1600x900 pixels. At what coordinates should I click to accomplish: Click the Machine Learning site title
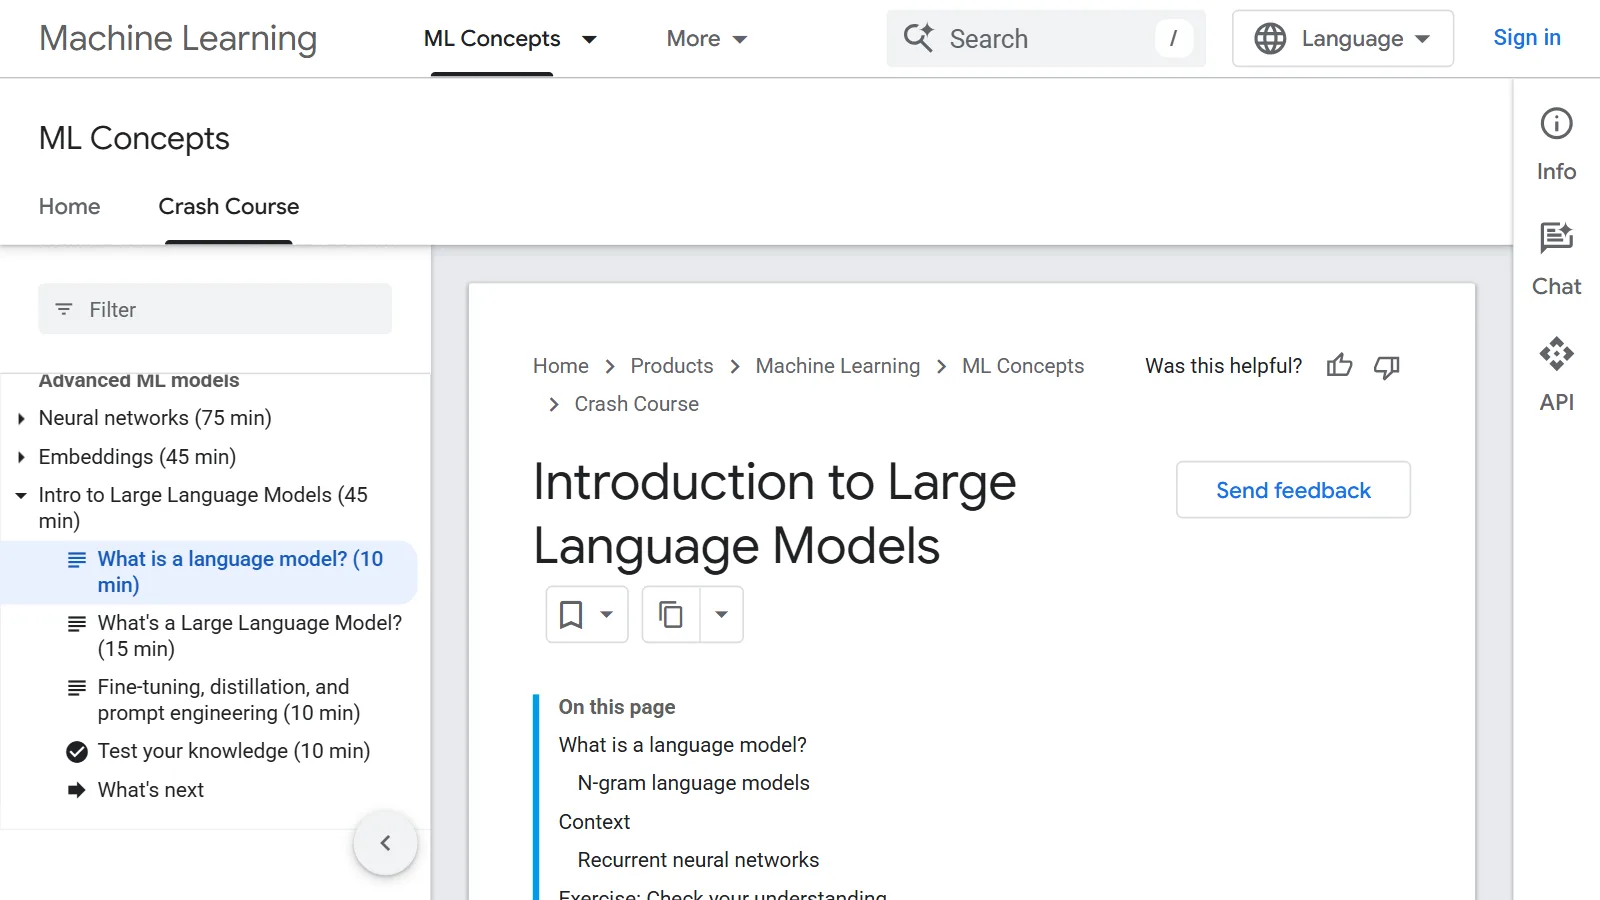point(178,38)
